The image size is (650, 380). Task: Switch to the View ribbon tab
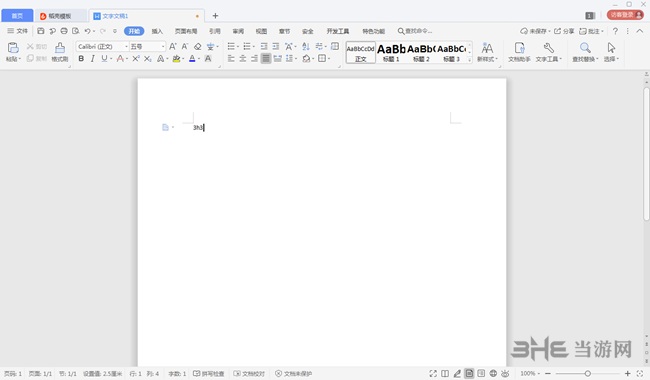[x=261, y=31]
